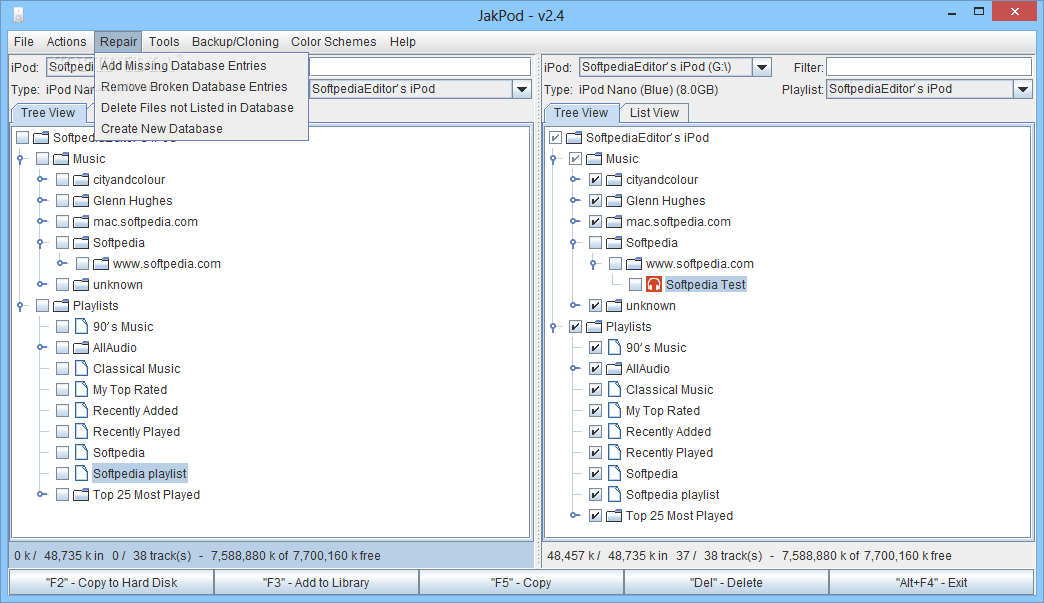Check Top 25 Most Played checkbox, left pane
Screen dimensions: 1044x603
(63, 495)
